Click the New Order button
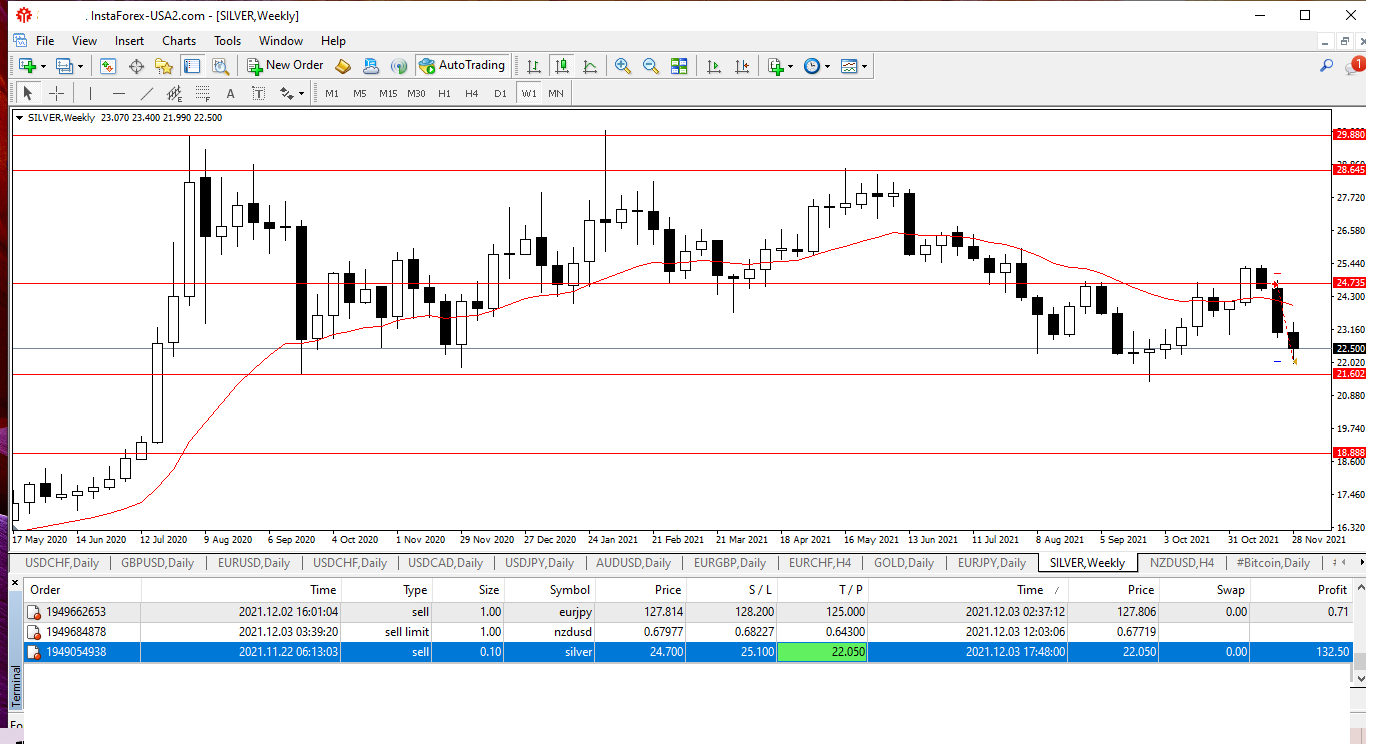 click(284, 65)
